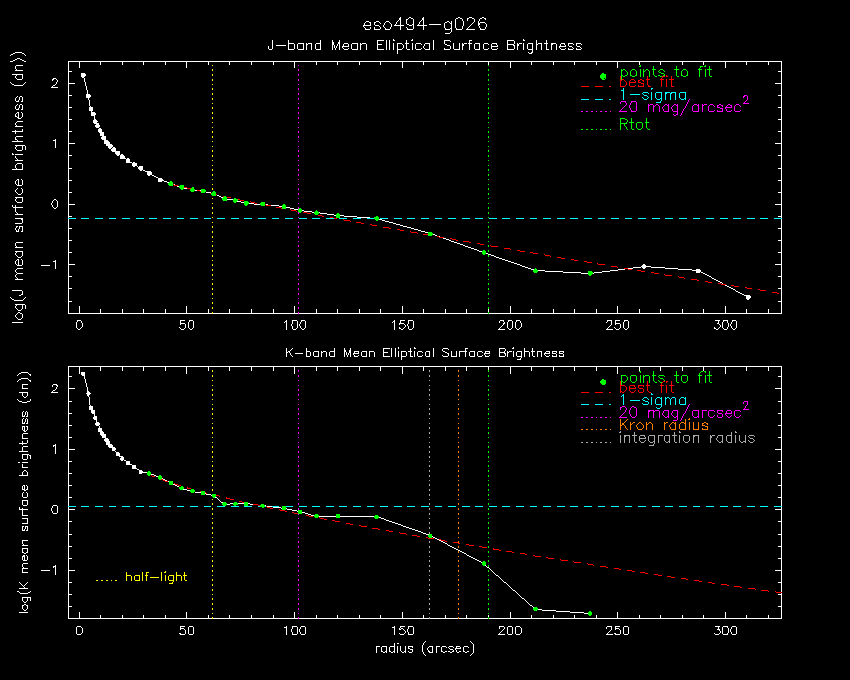Click the K-band Mean Elliptical Surface Brightness heading
Image resolution: width=850 pixels, height=680 pixels.
coord(425,353)
